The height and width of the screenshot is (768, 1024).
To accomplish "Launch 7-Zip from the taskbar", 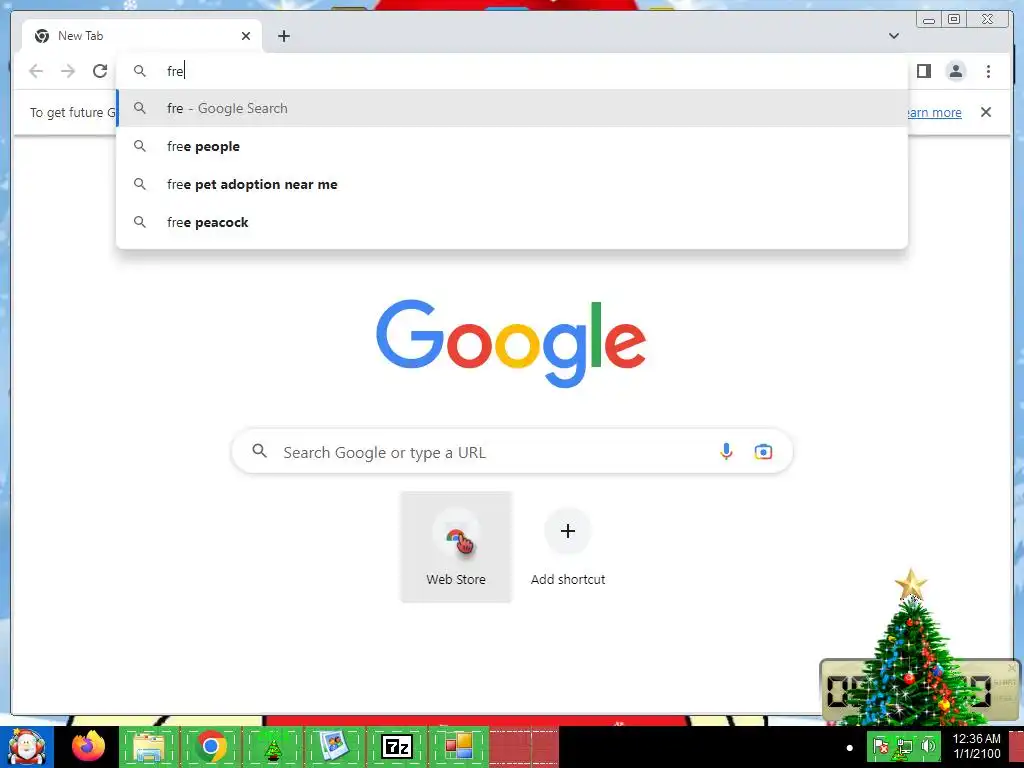I will click(x=396, y=747).
